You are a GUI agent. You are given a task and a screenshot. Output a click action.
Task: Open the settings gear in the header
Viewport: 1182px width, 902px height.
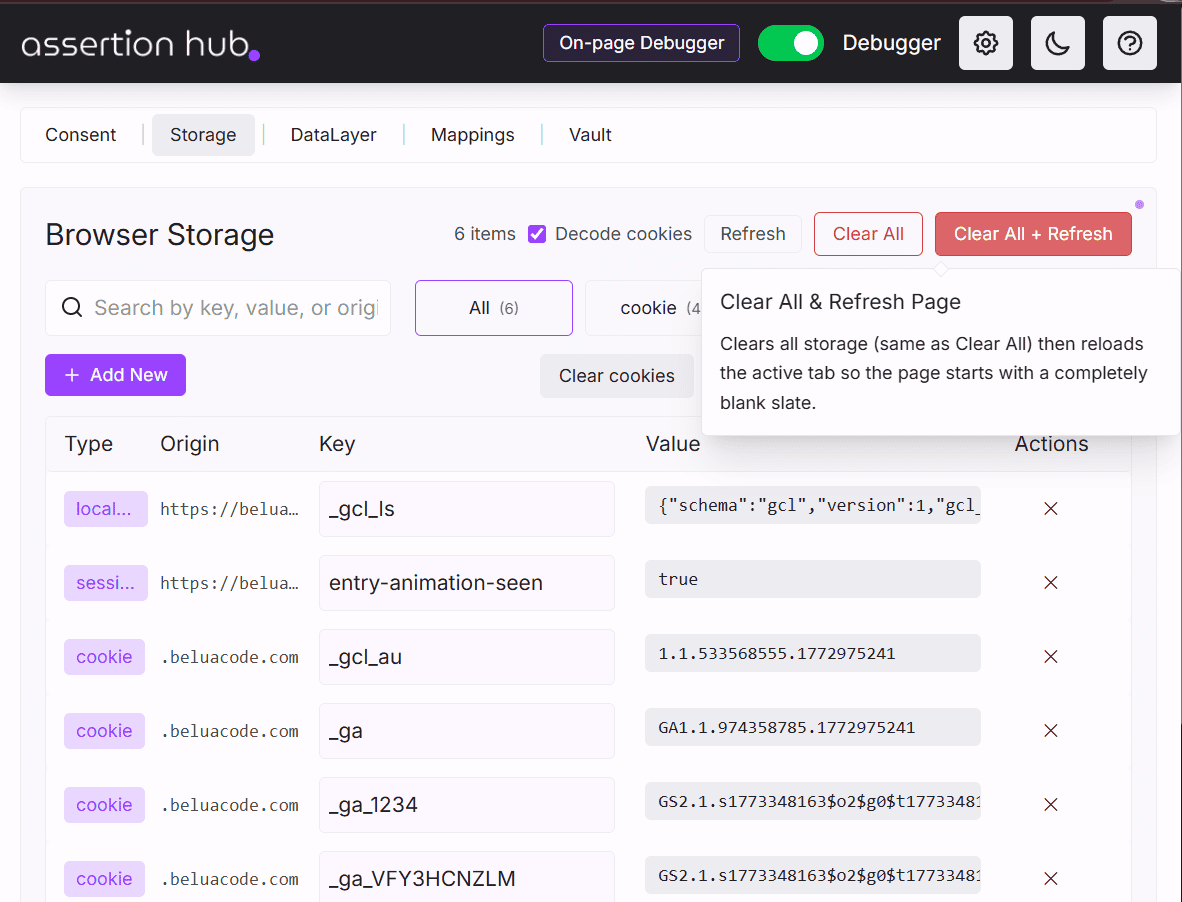(x=985, y=43)
